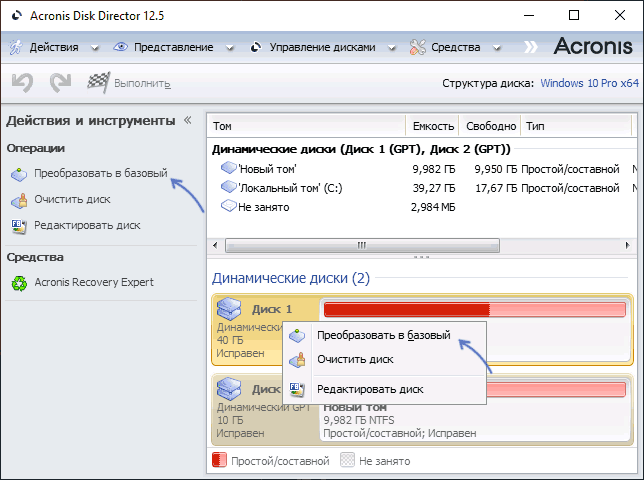This screenshot has height=480, width=644.
Task: Click Преобразовать в базовый in sidebar
Action: tap(101, 173)
